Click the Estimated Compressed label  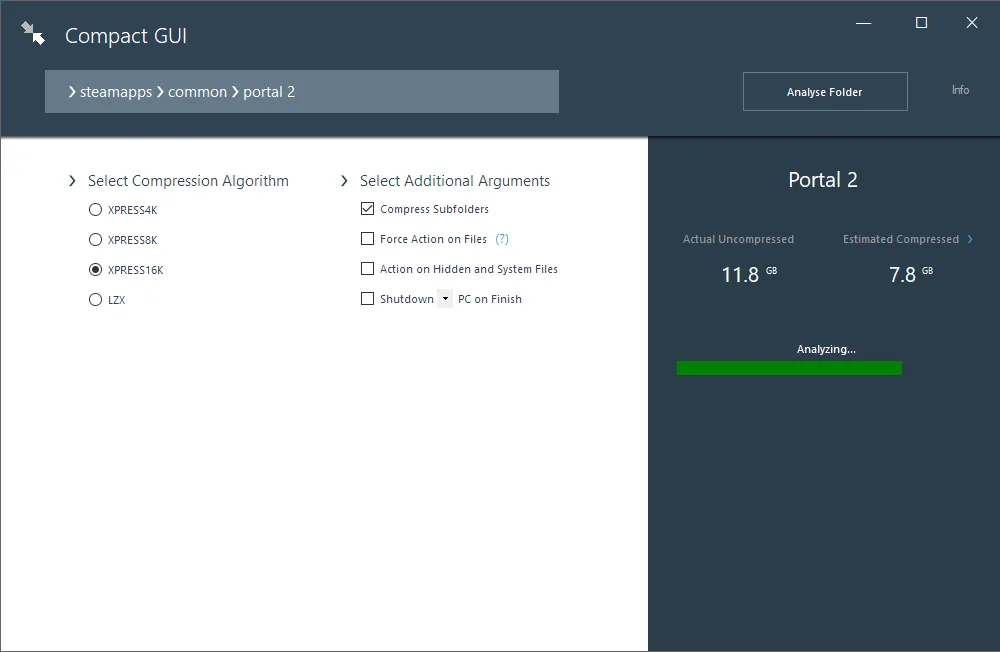[x=901, y=239]
